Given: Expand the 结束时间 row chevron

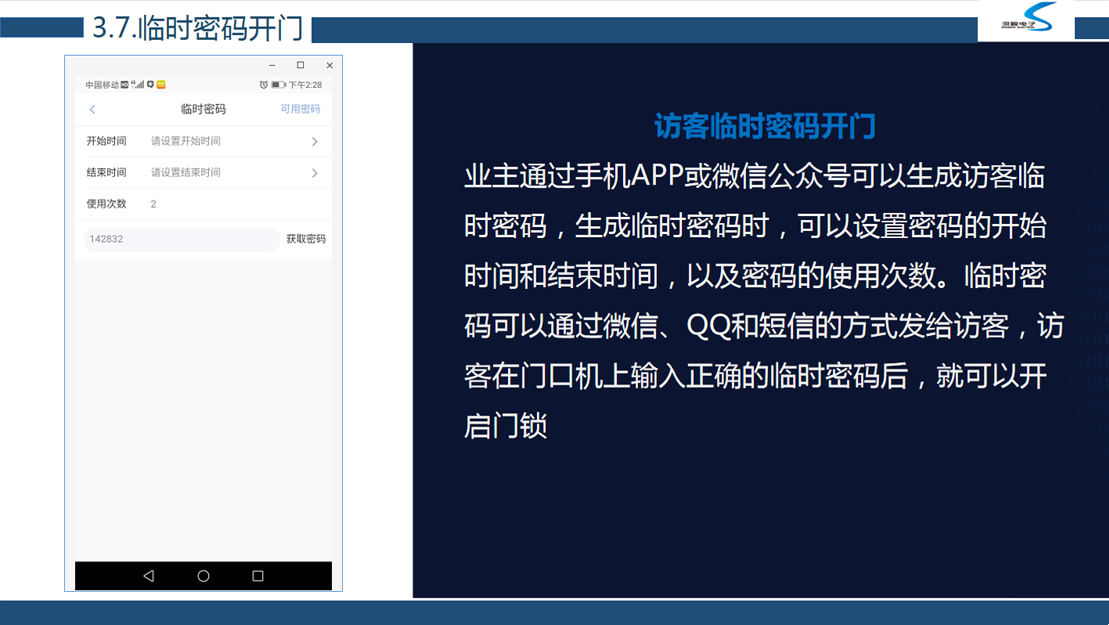Looking at the screenshot, I should tap(314, 173).
